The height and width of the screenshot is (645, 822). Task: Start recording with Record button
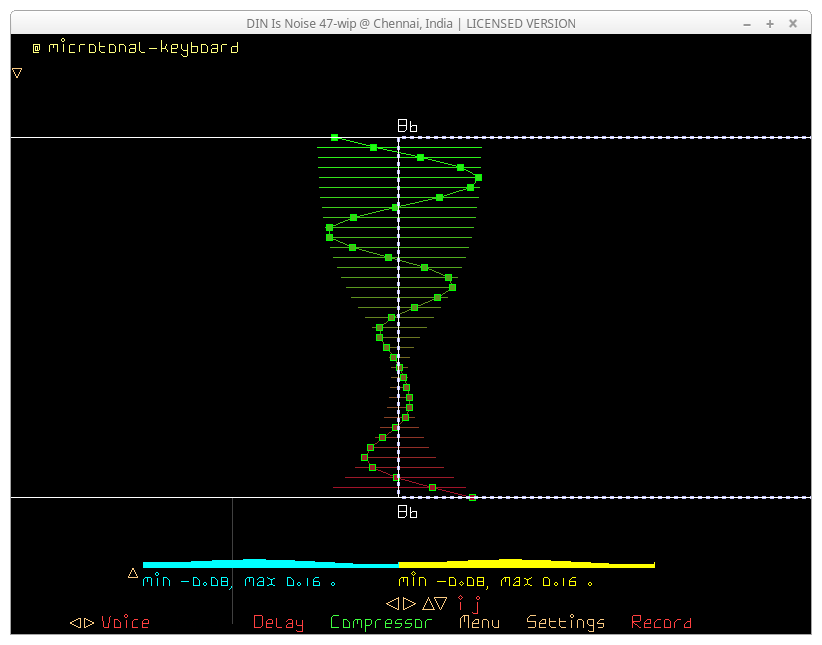(x=661, y=623)
